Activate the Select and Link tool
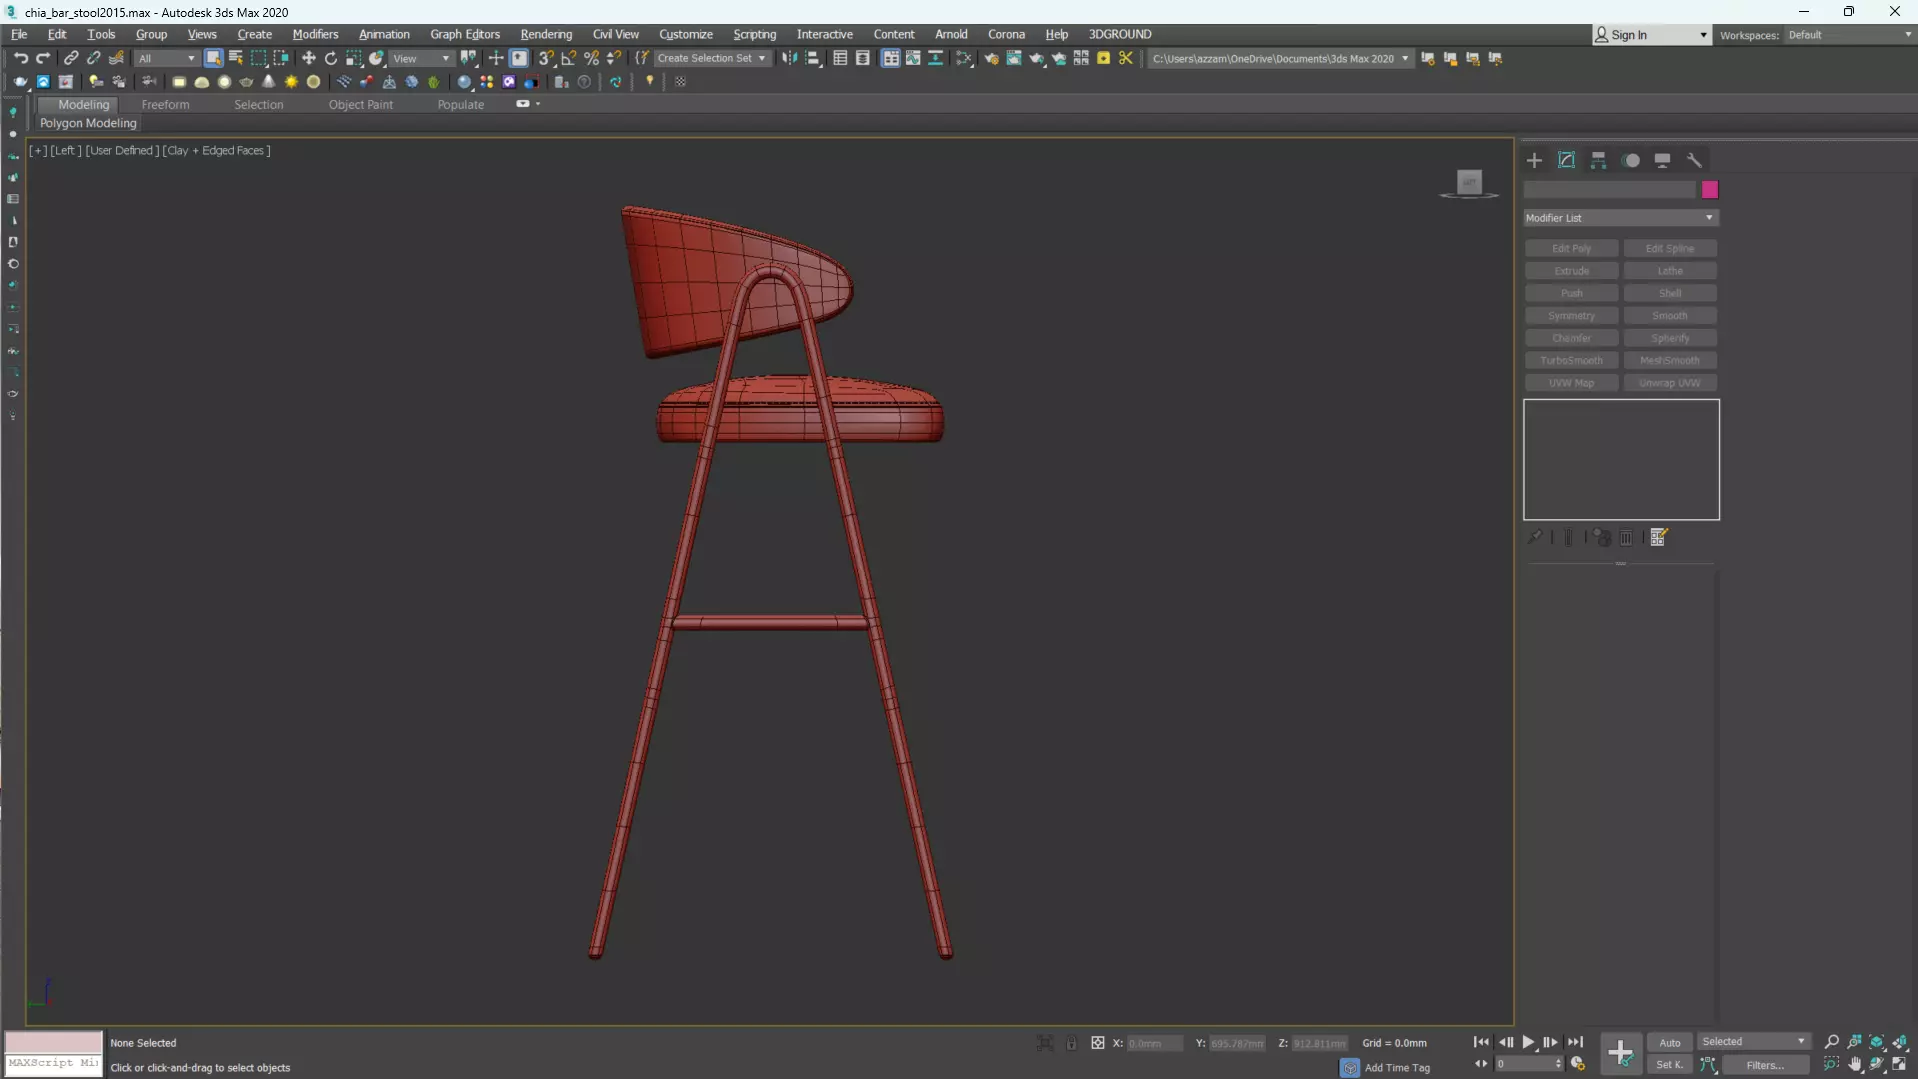Image resolution: width=1918 pixels, height=1079 pixels. [x=71, y=58]
